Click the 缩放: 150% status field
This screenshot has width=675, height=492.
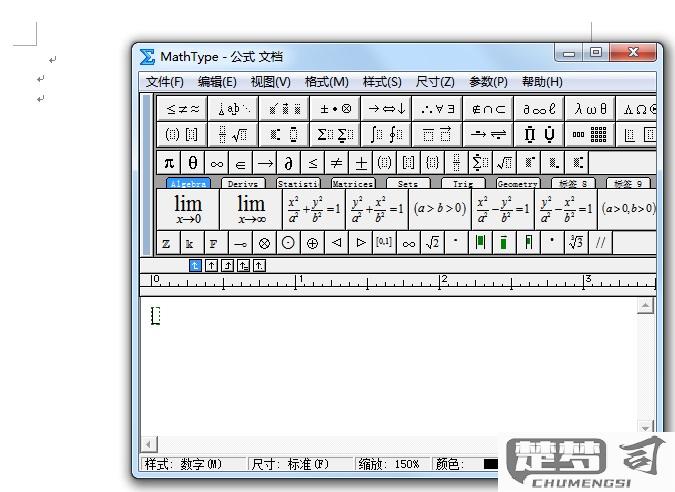[392, 464]
